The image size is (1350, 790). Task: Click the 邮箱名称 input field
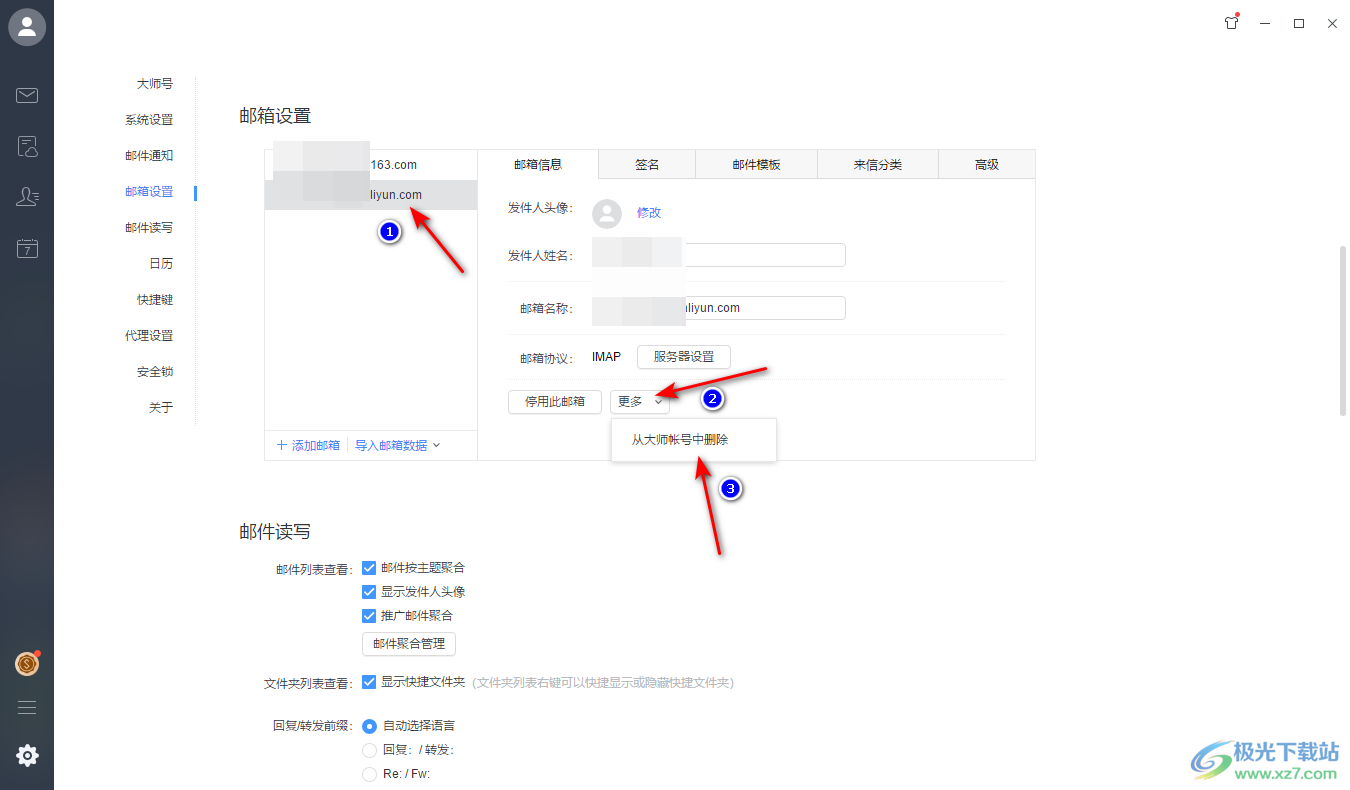pyautogui.click(x=718, y=308)
